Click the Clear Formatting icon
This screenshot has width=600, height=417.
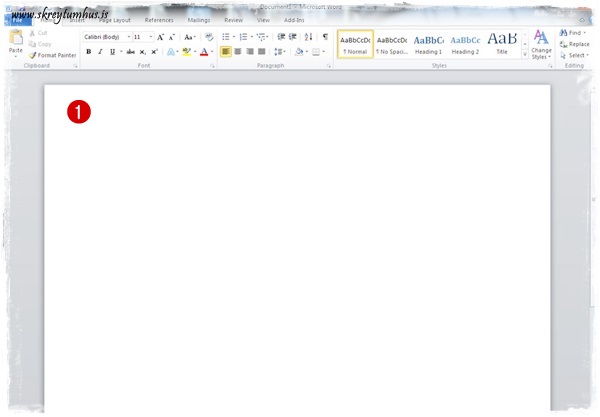click(x=209, y=37)
